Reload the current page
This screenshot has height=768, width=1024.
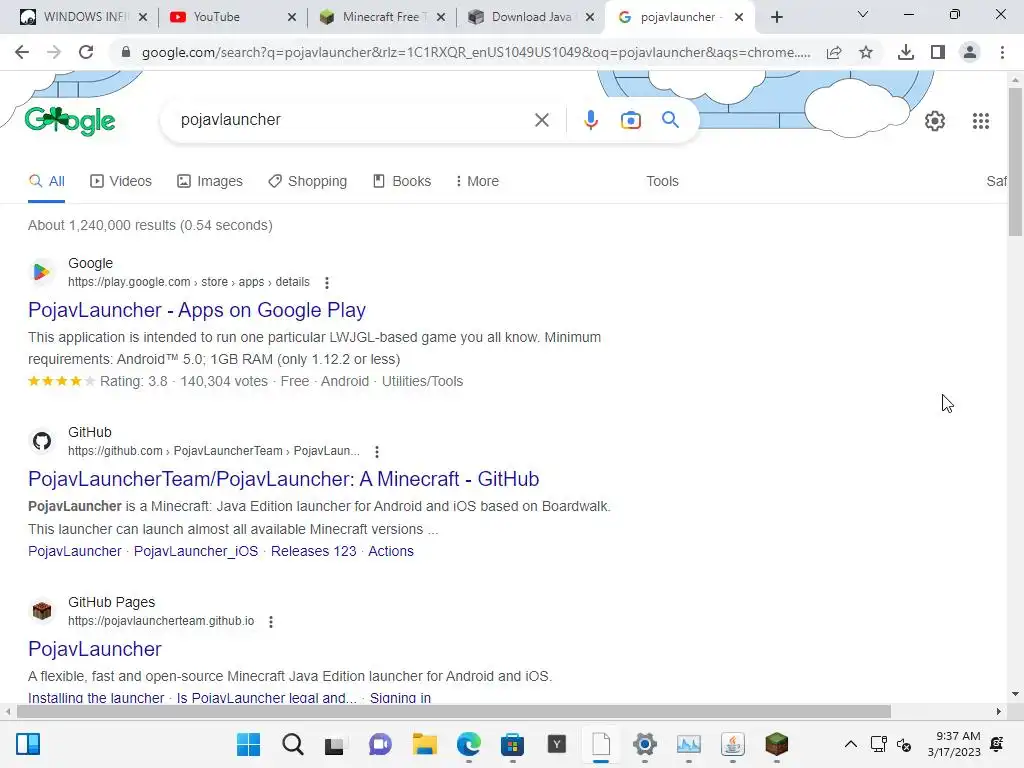pos(86,52)
